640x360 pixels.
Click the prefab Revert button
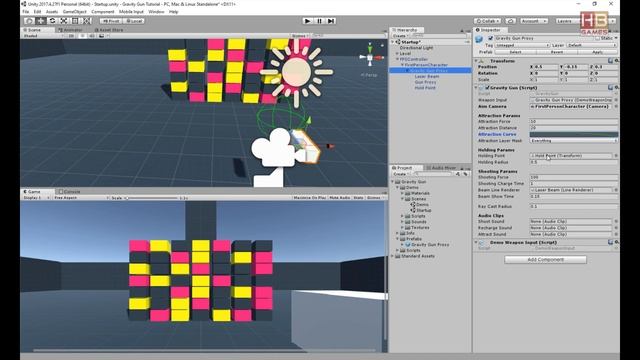556,52
